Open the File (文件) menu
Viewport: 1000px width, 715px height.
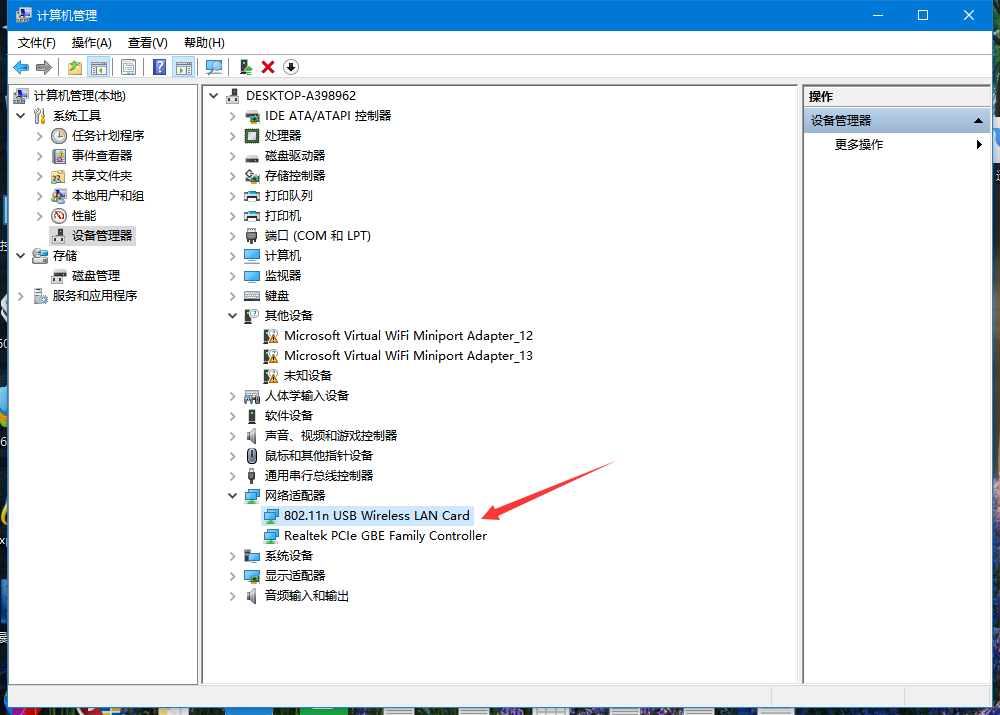pyautogui.click(x=36, y=43)
